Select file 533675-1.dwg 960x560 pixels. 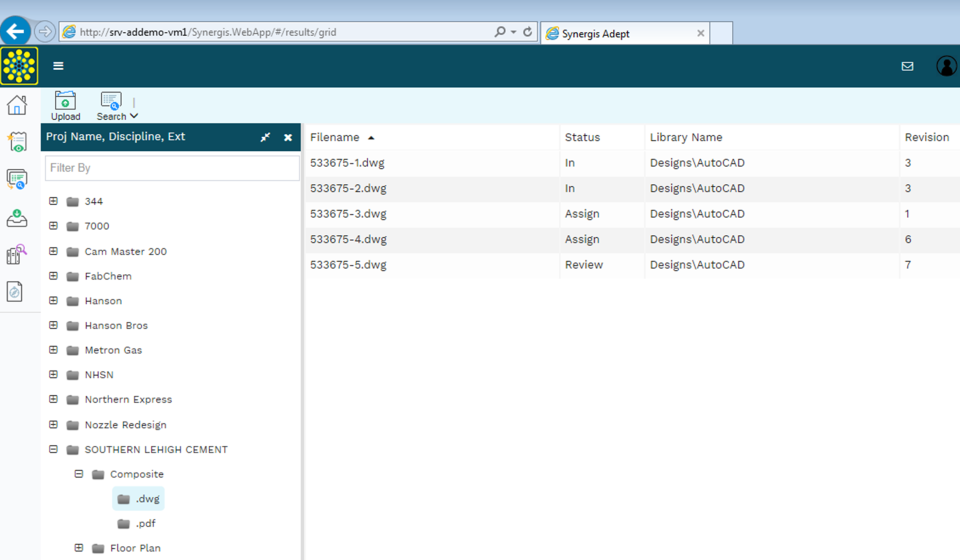[347, 163]
